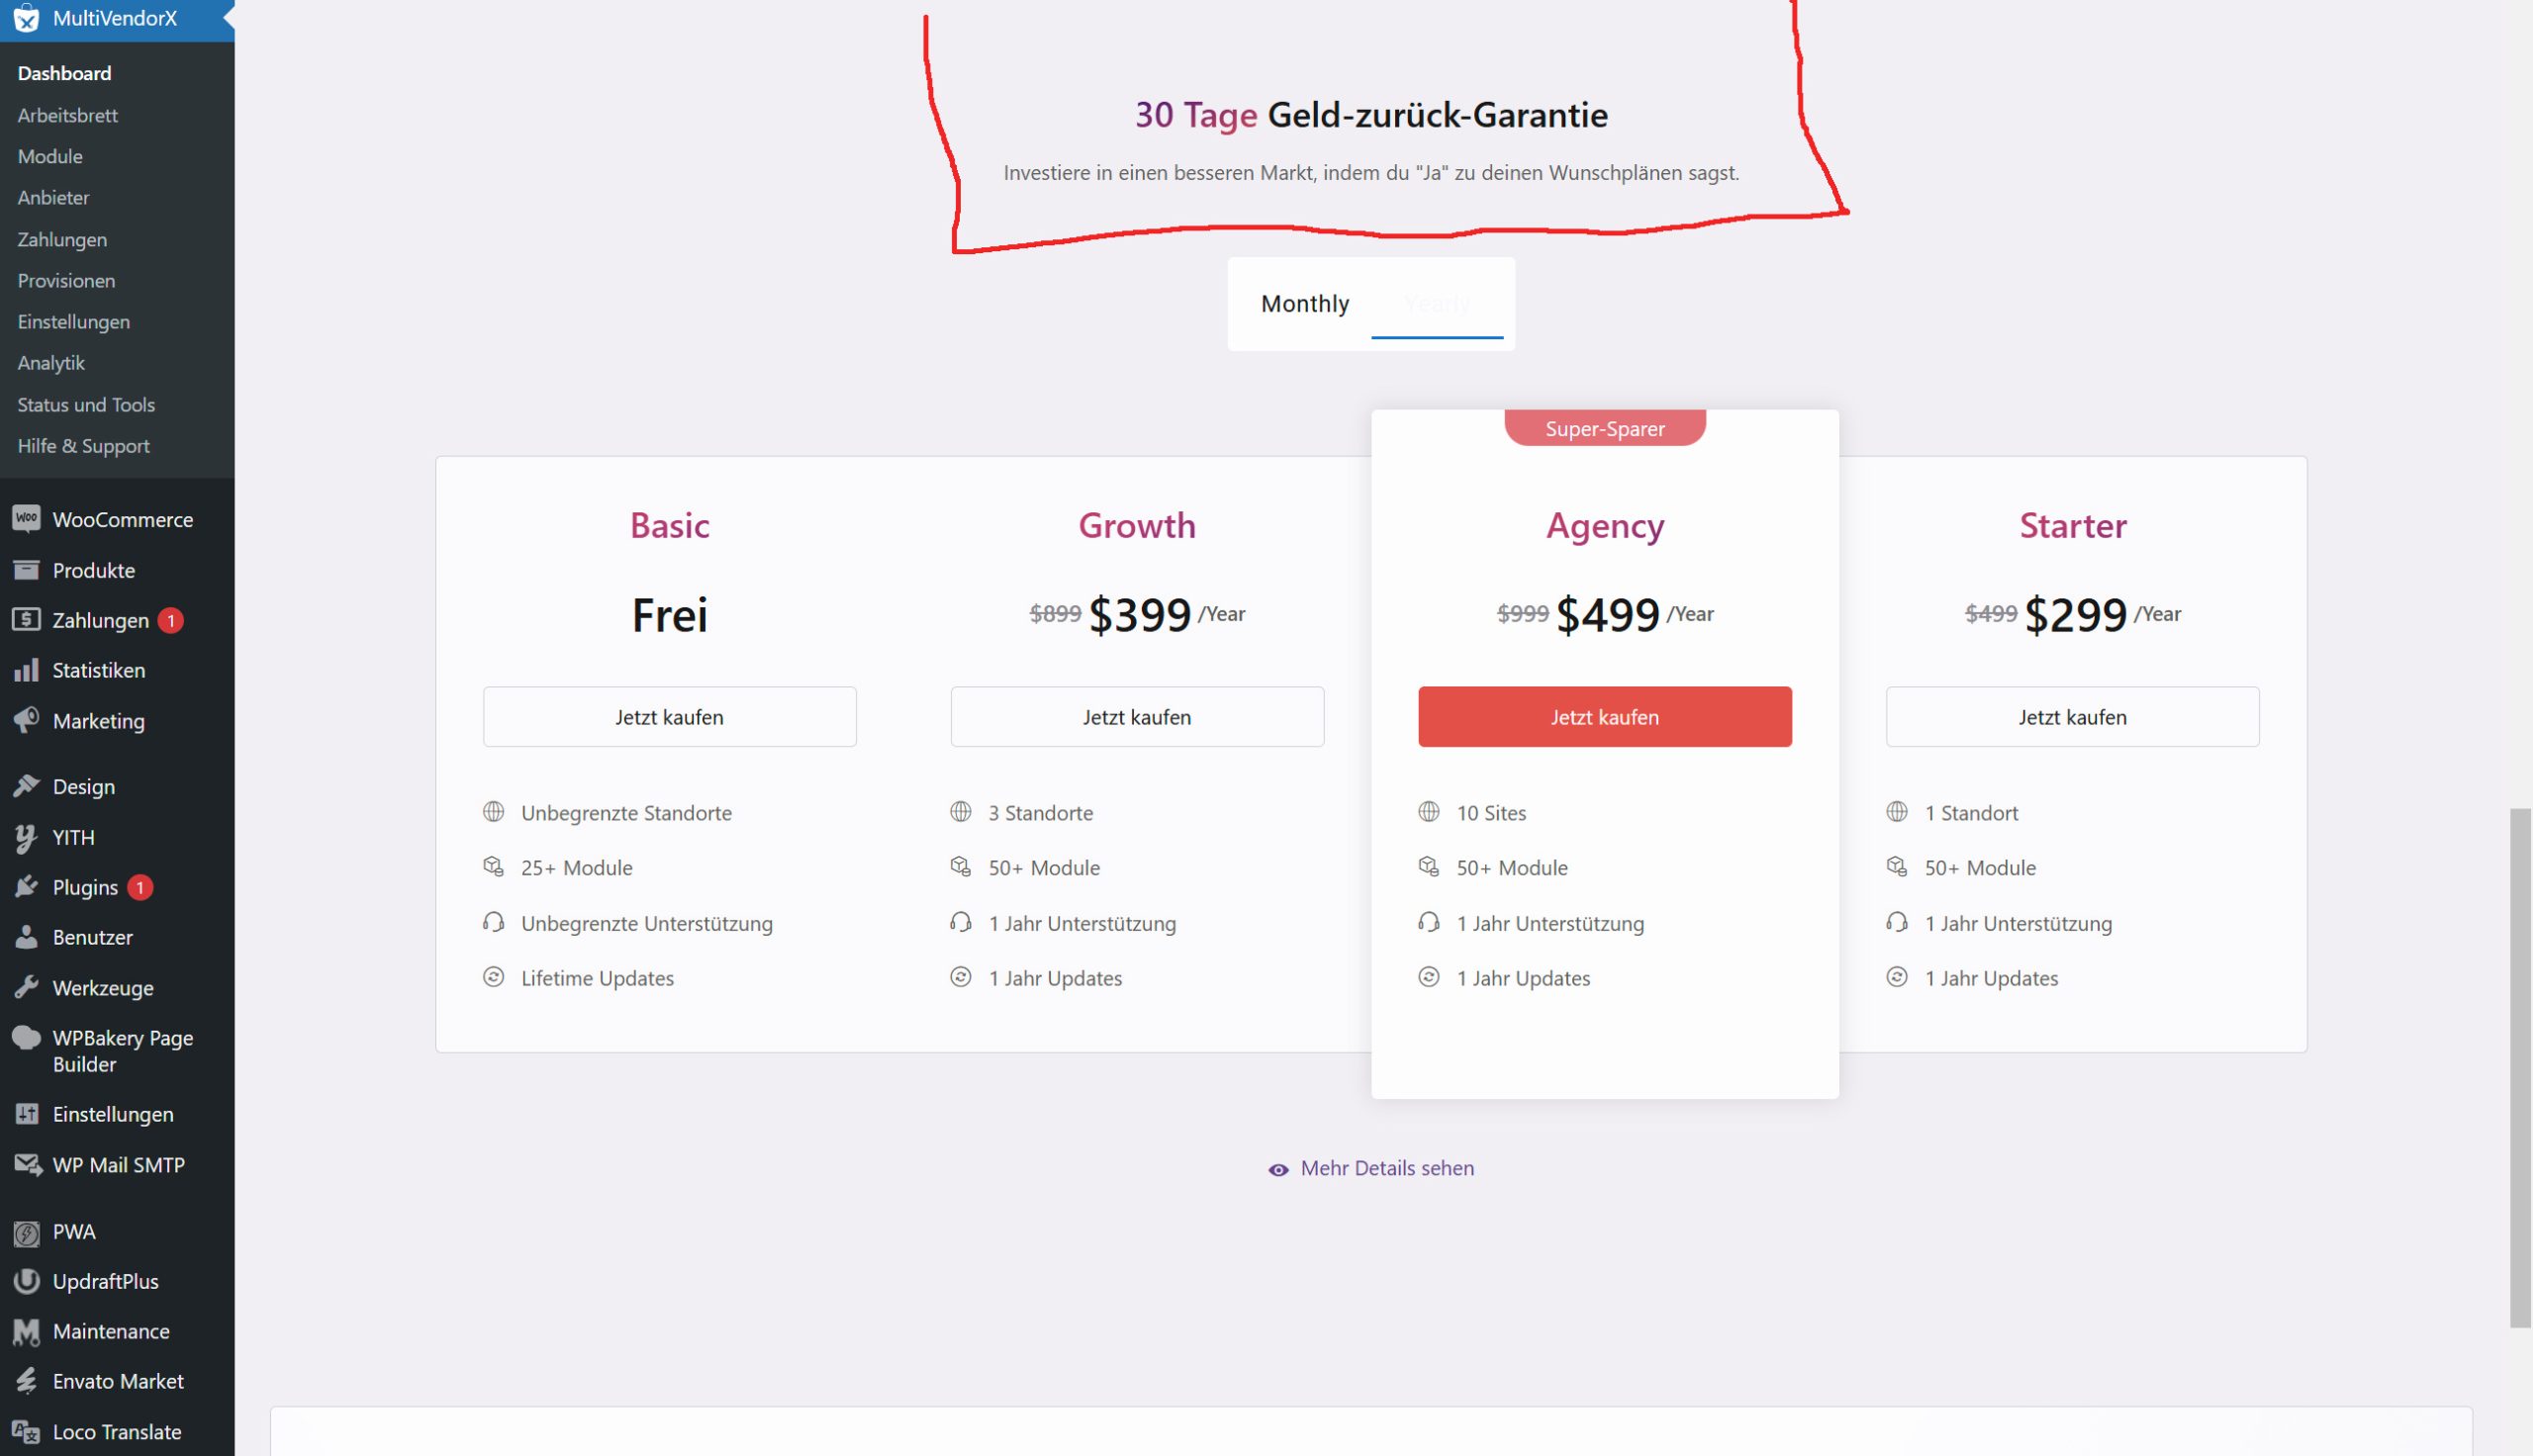Click the Loco Translate icon

coord(26,1431)
